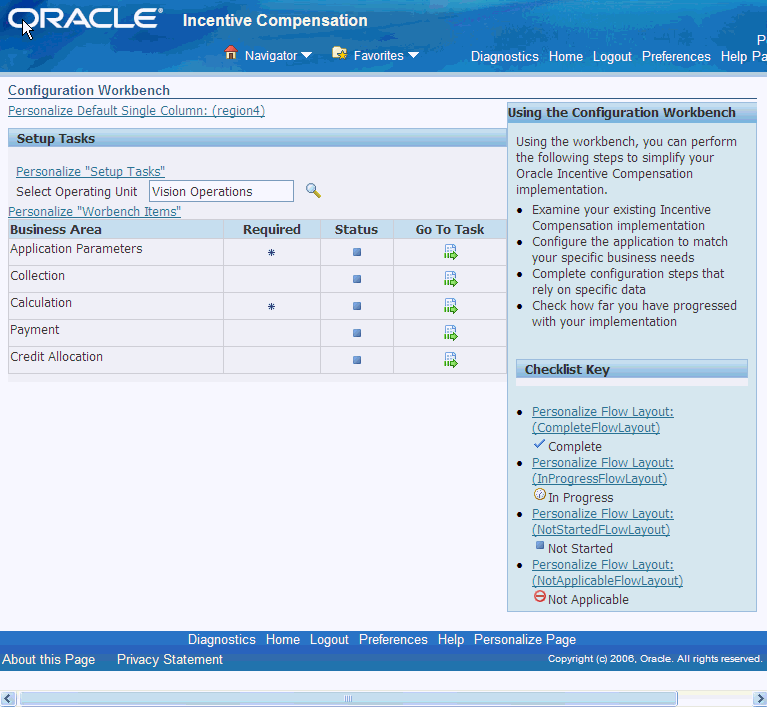Screen dimensions: 767x707
Task: Search operating units with magnifier icon
Action: click(x=313, y=191)
